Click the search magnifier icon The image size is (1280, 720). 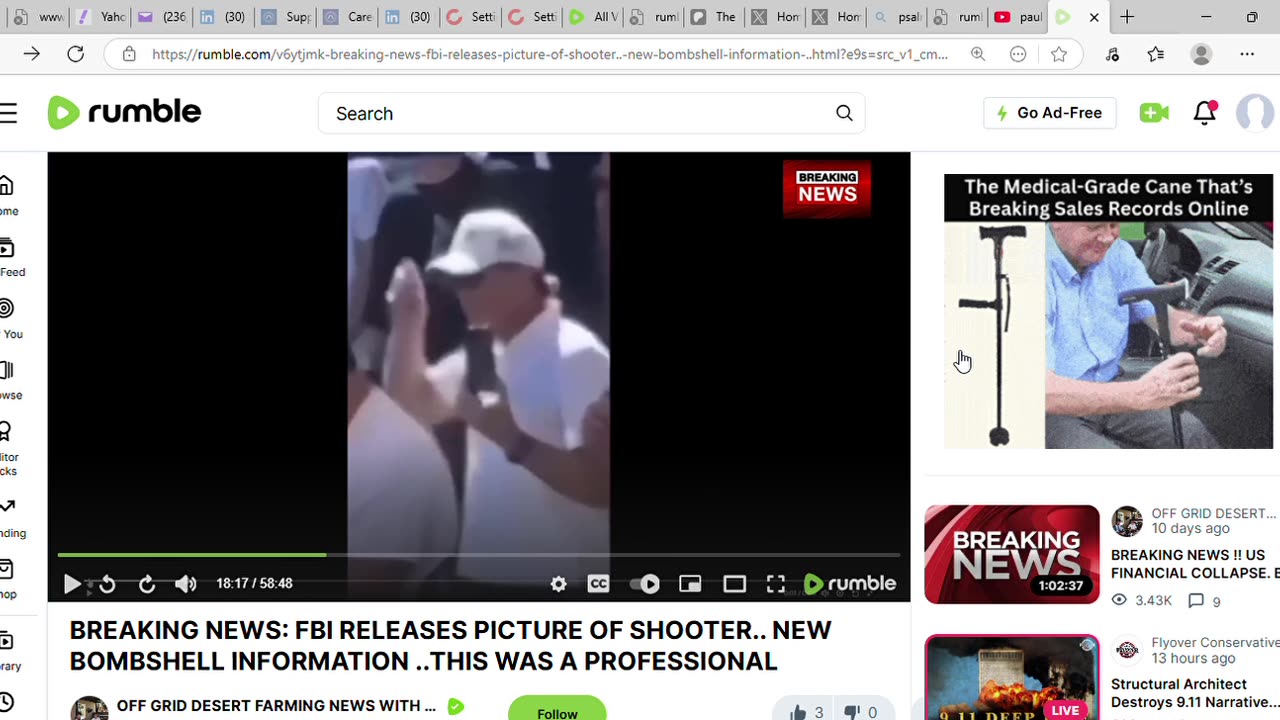coord(844,113)
